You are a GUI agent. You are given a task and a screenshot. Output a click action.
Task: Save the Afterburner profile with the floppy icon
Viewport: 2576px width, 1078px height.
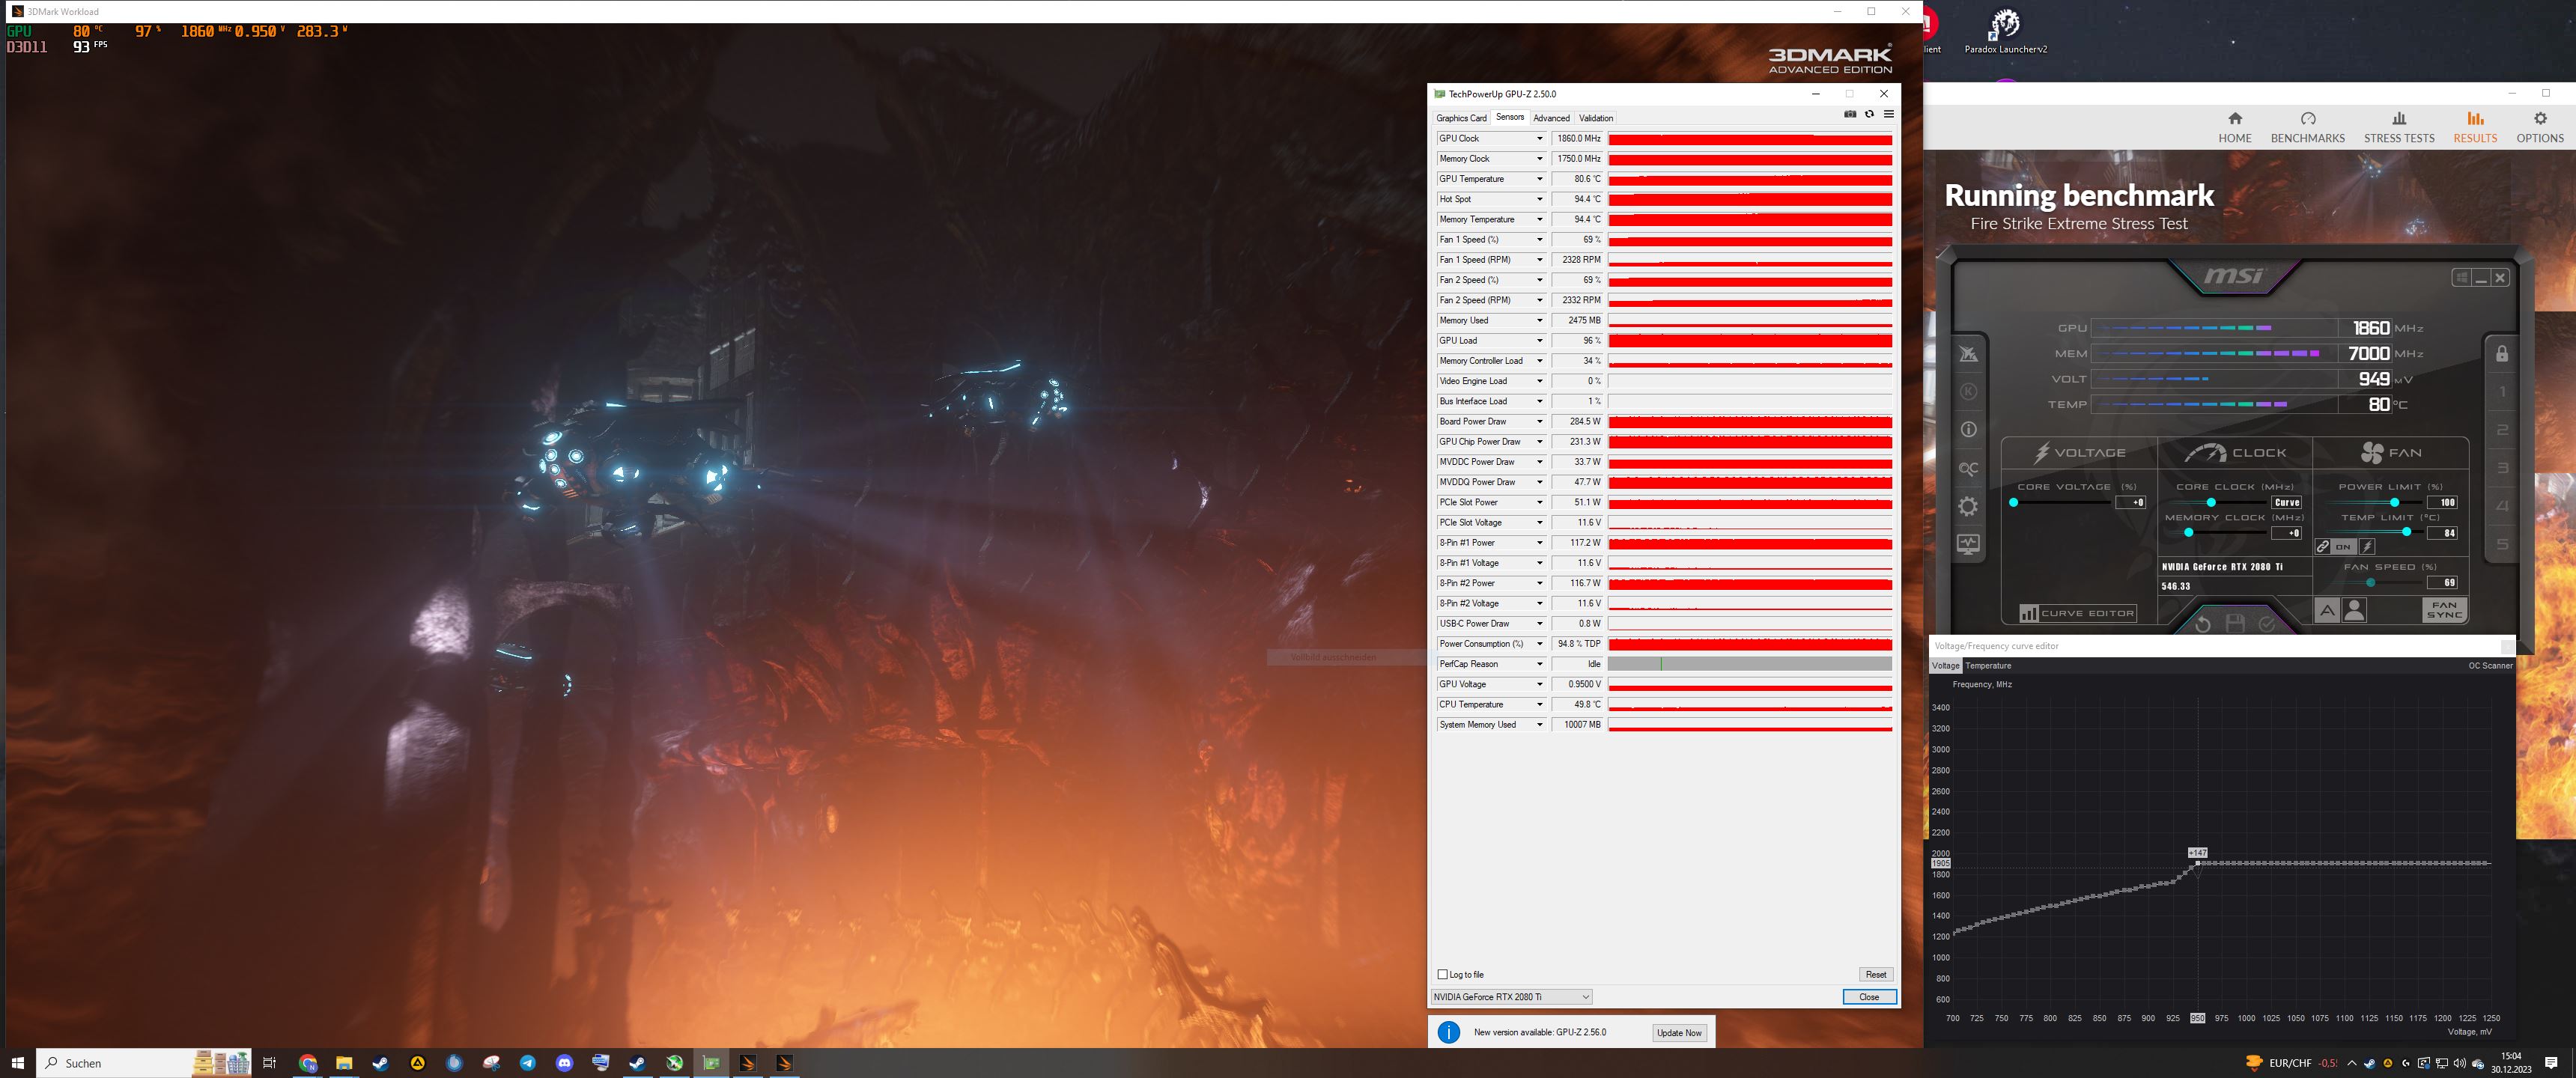(2235, 624)
